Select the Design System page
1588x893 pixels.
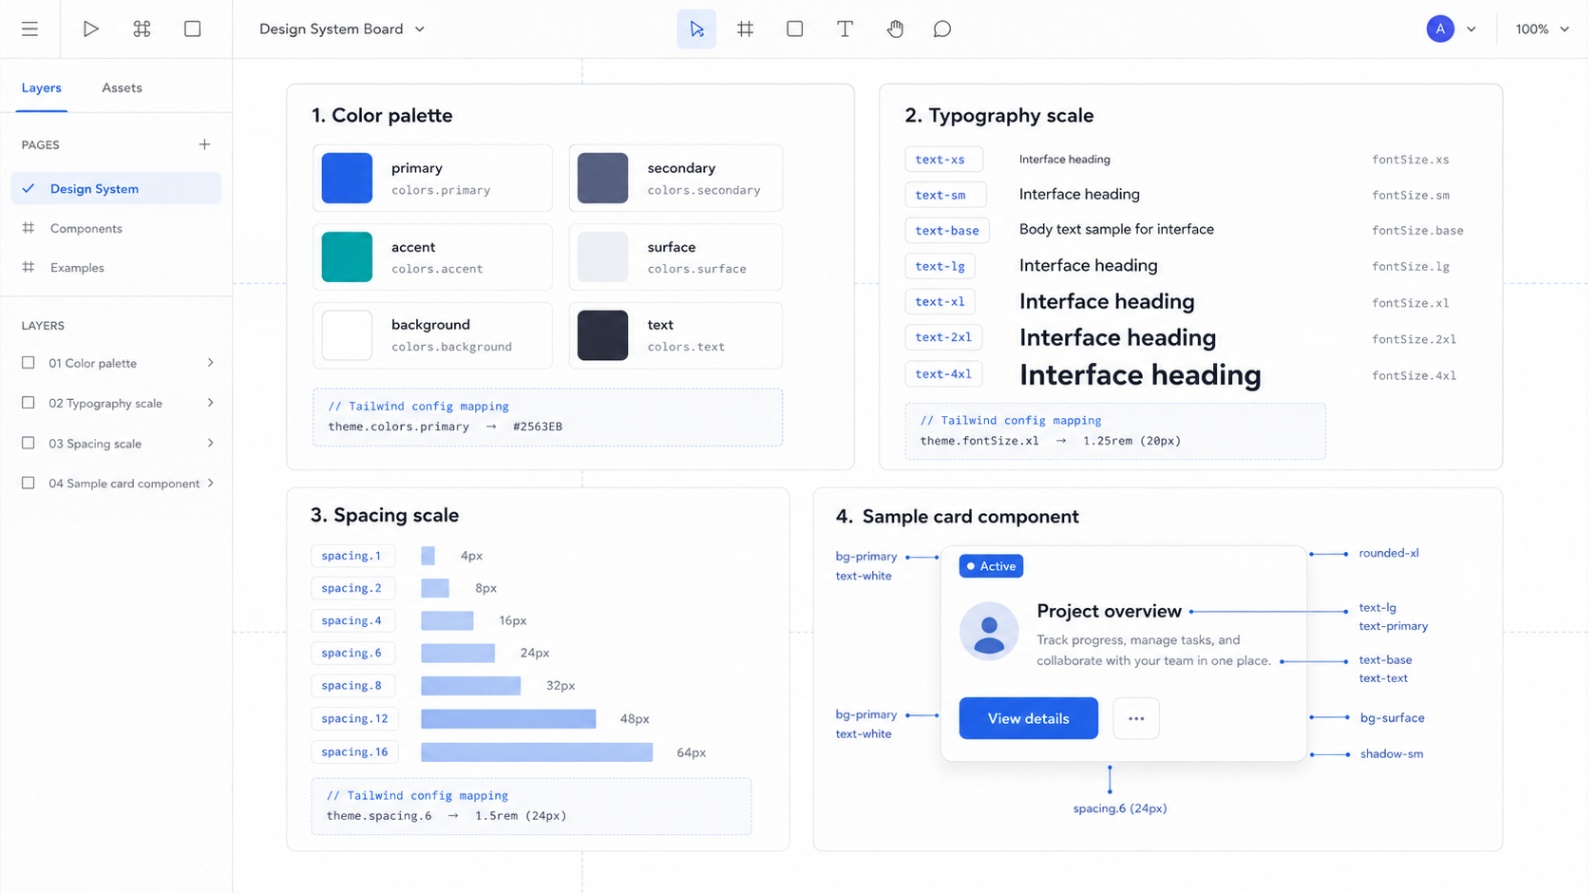pos(116,188)
